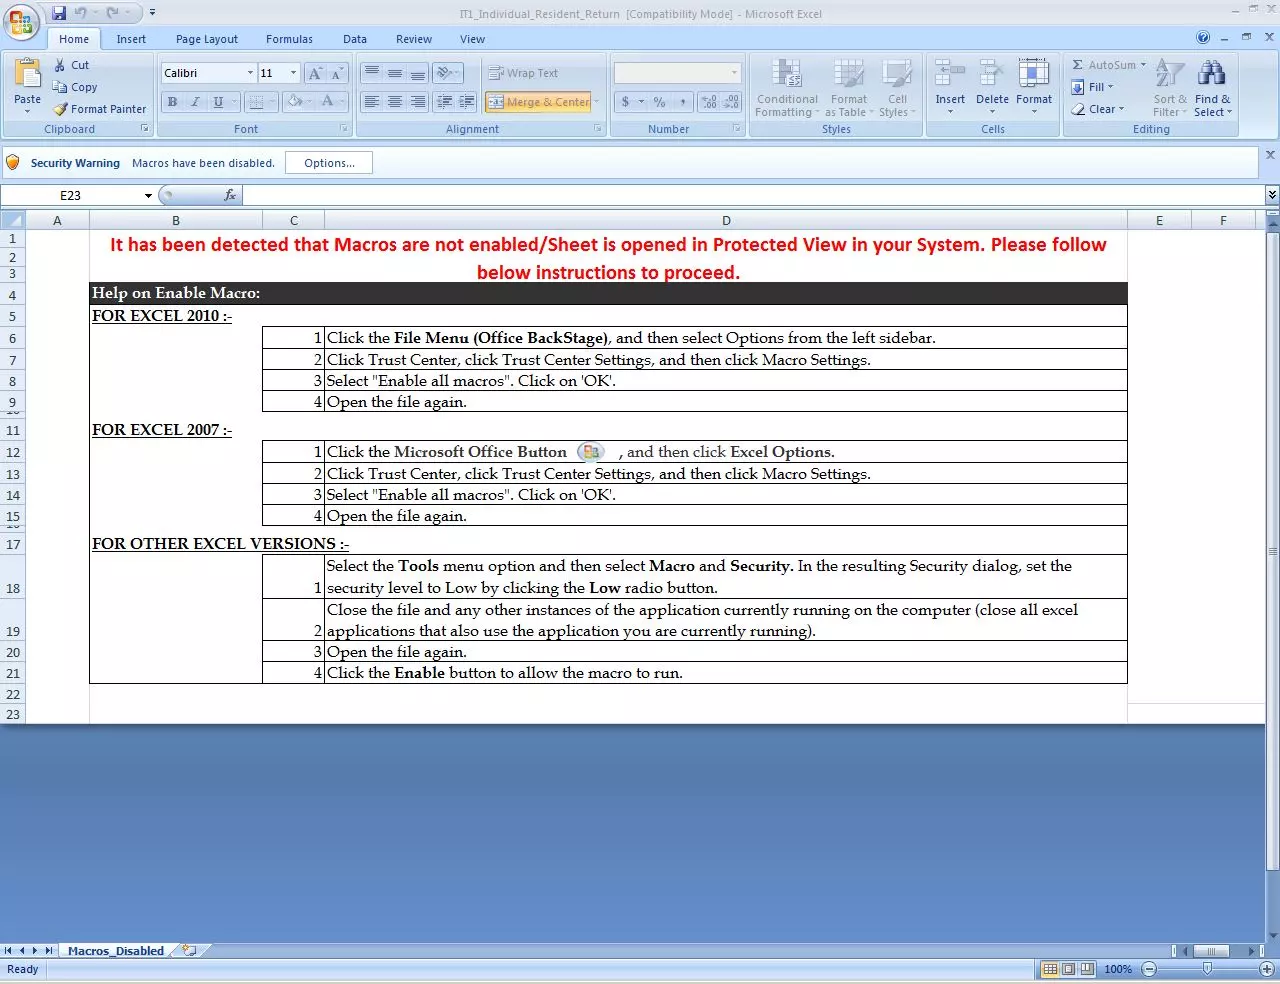Screen dimensions: 1280x984
Task: Select the Format Painter brush
Action: click(x=60, y=109)
